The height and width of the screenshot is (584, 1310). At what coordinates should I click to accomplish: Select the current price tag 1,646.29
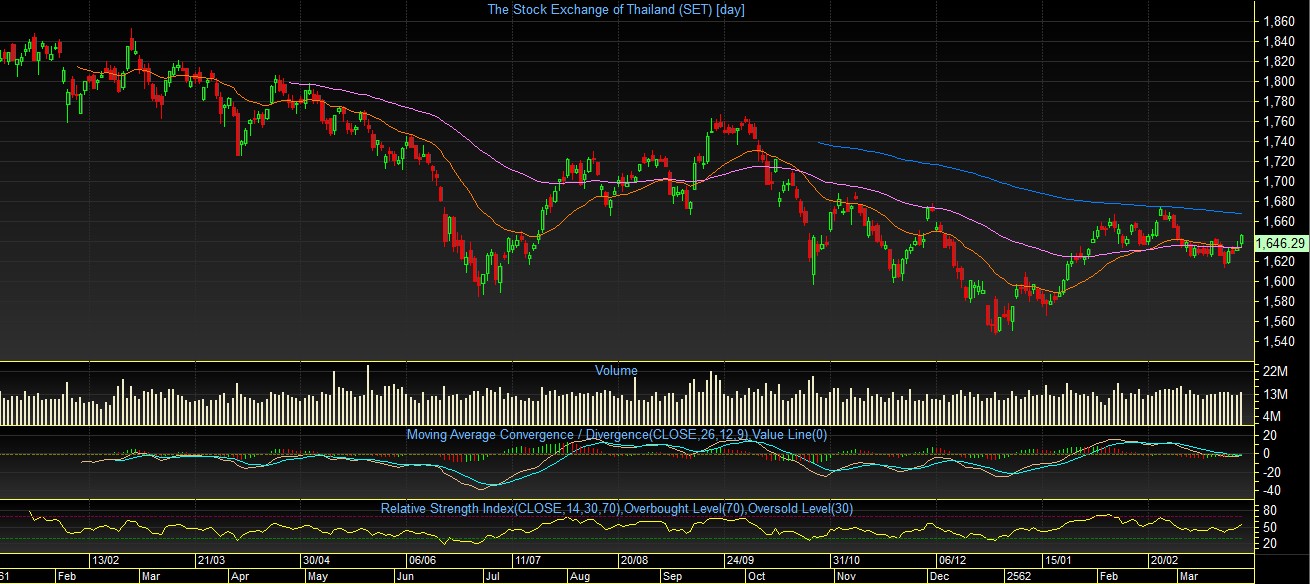tap(1280, 243)
